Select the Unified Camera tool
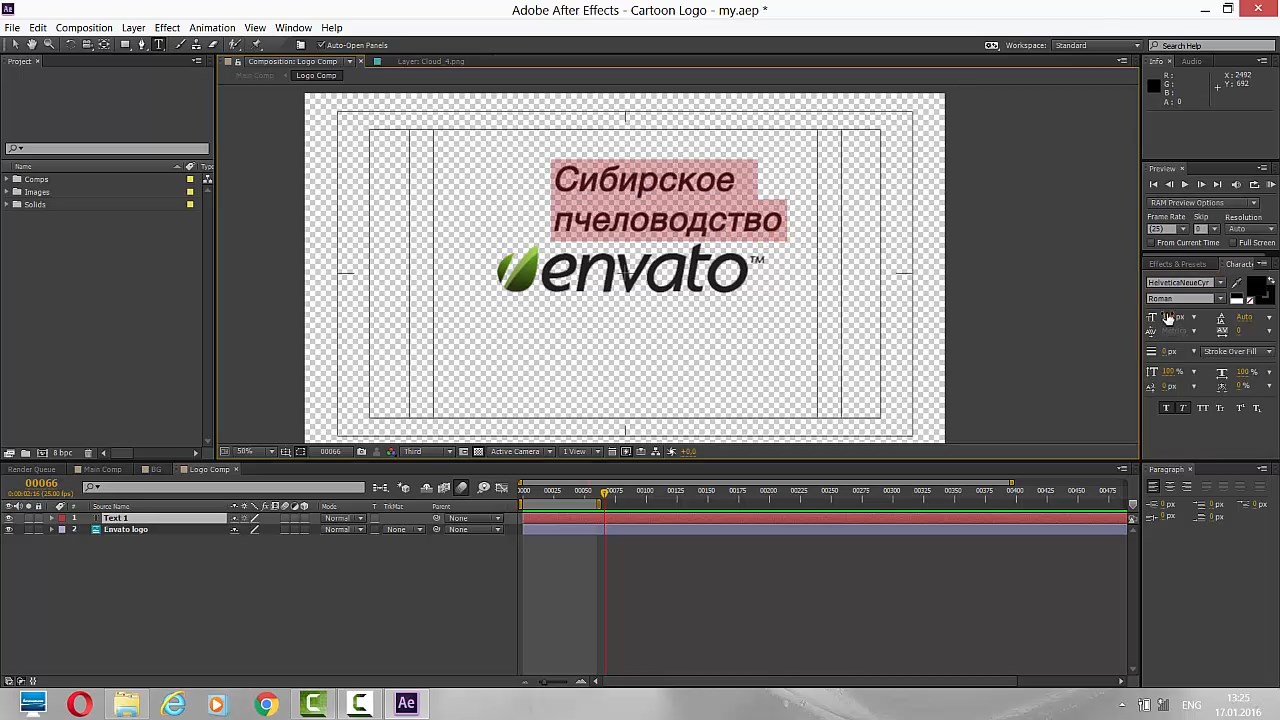This screenshot has height=720, width=1280. pos(87,45)
